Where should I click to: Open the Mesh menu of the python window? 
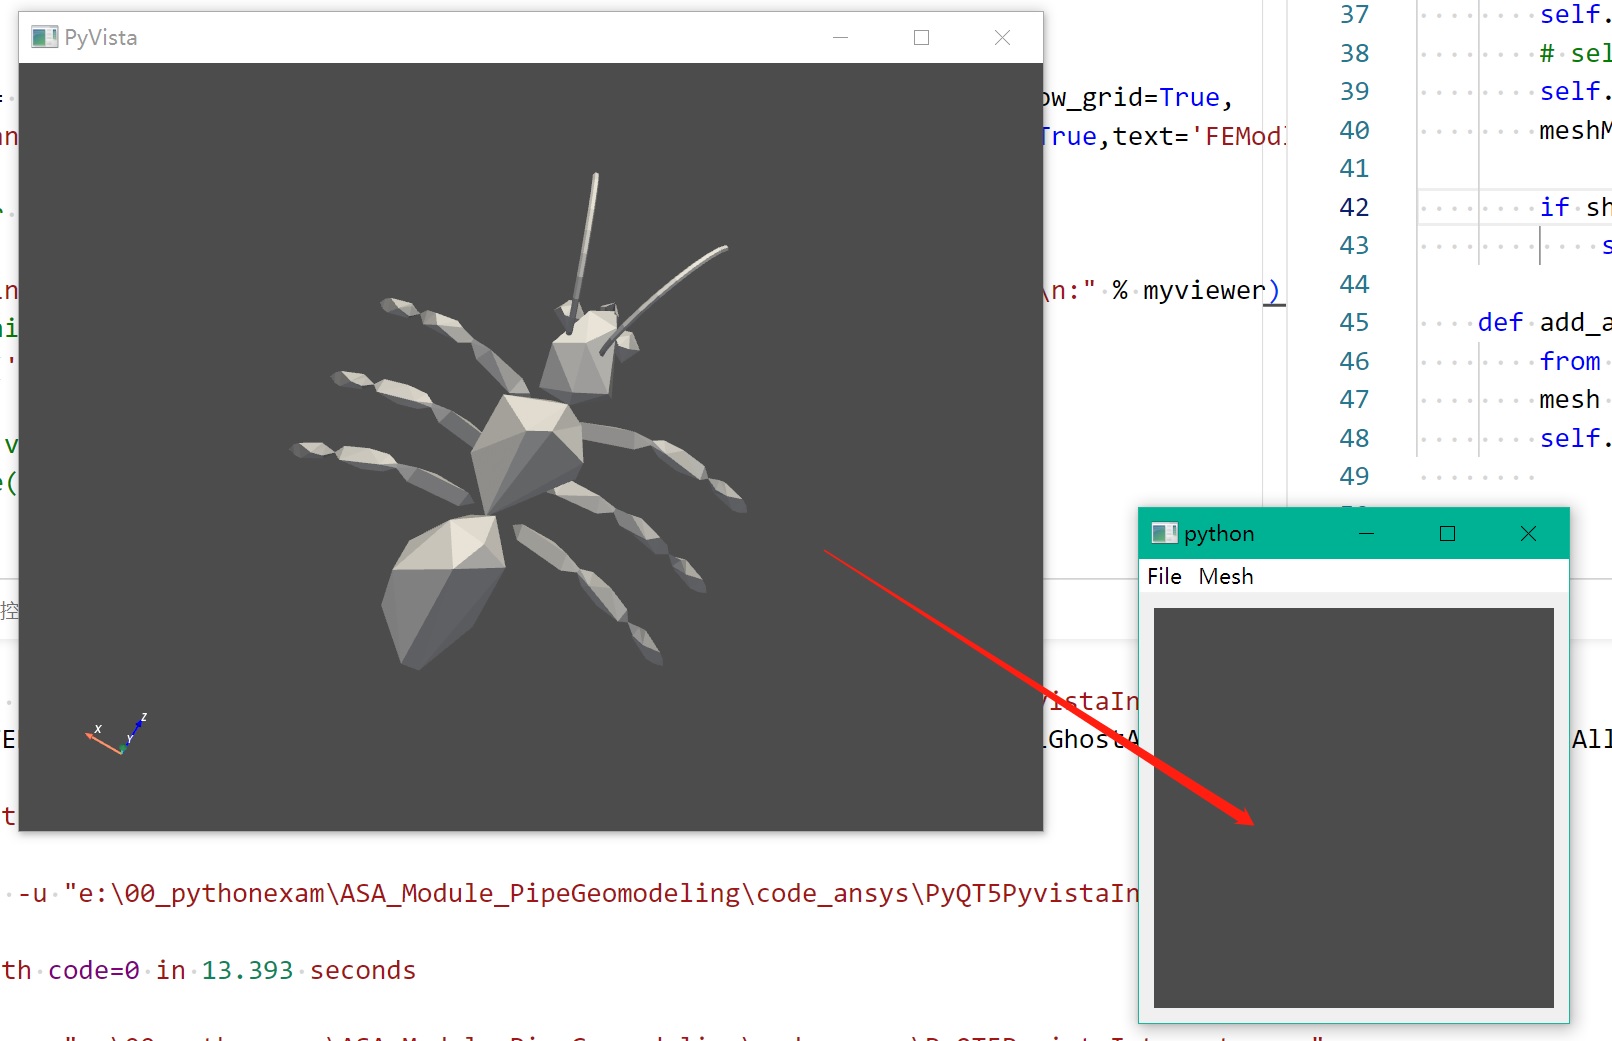coord(1226,576)
